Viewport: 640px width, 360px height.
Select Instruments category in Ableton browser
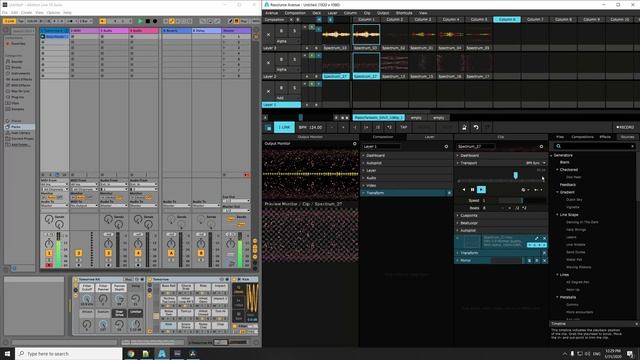20,73
